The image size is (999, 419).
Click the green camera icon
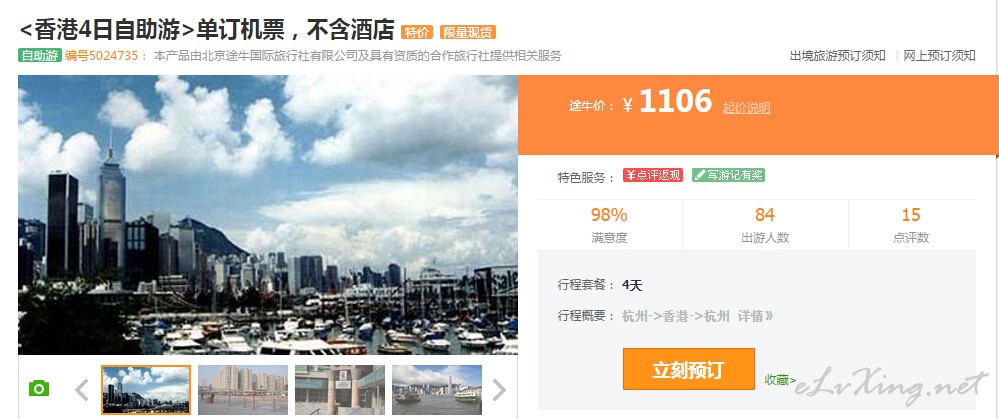(39, 388)
